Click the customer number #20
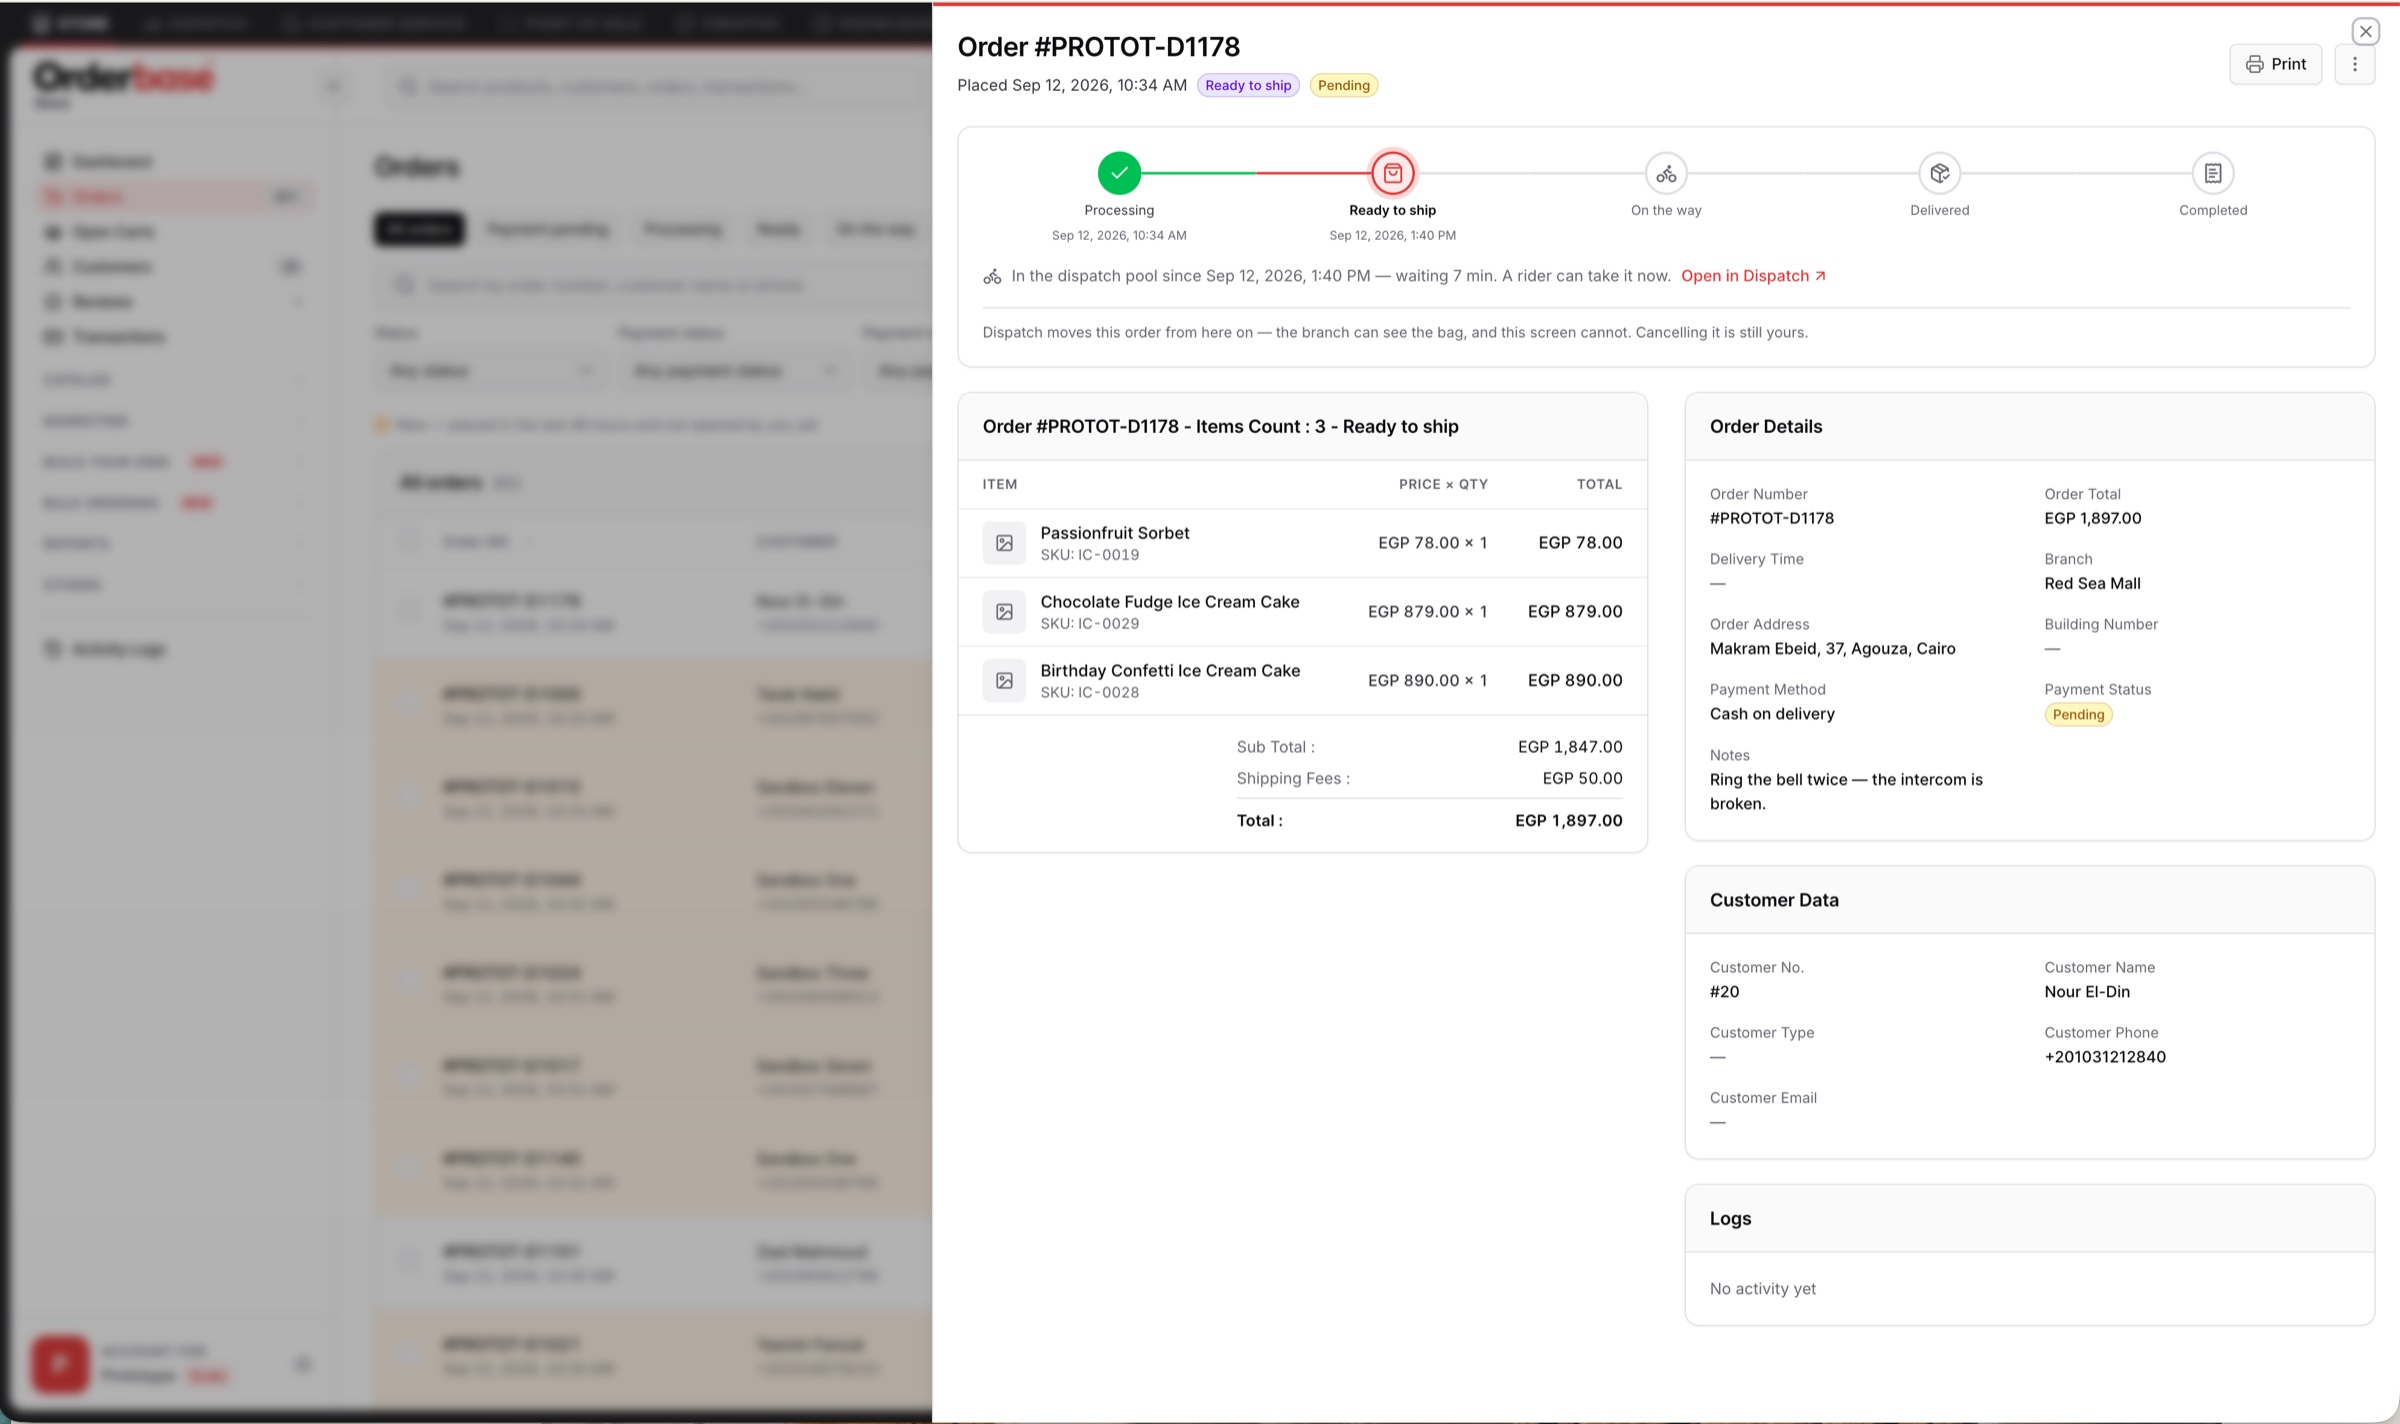This screenshot has width=2400, height=1424. [1724, 992]
